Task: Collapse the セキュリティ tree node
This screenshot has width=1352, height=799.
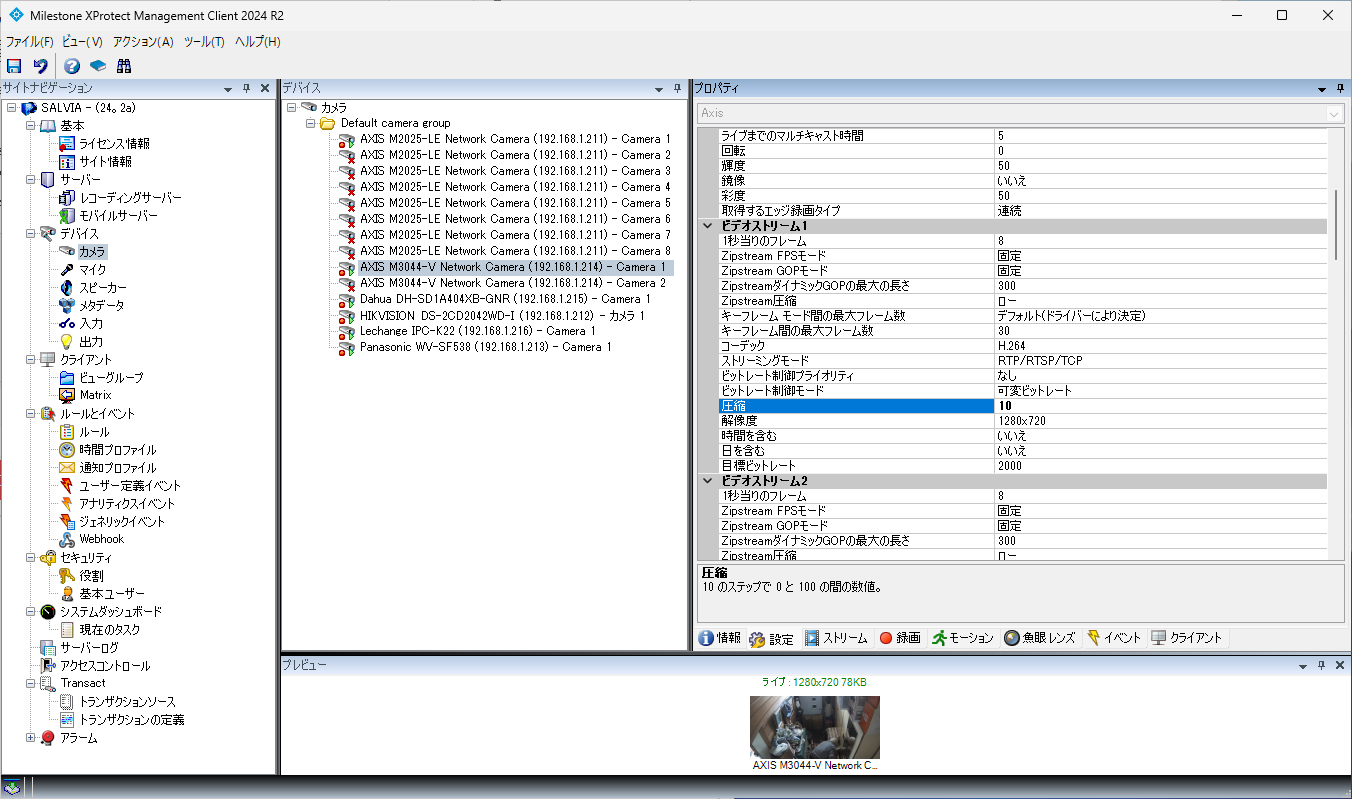Action: coord(30,558)
